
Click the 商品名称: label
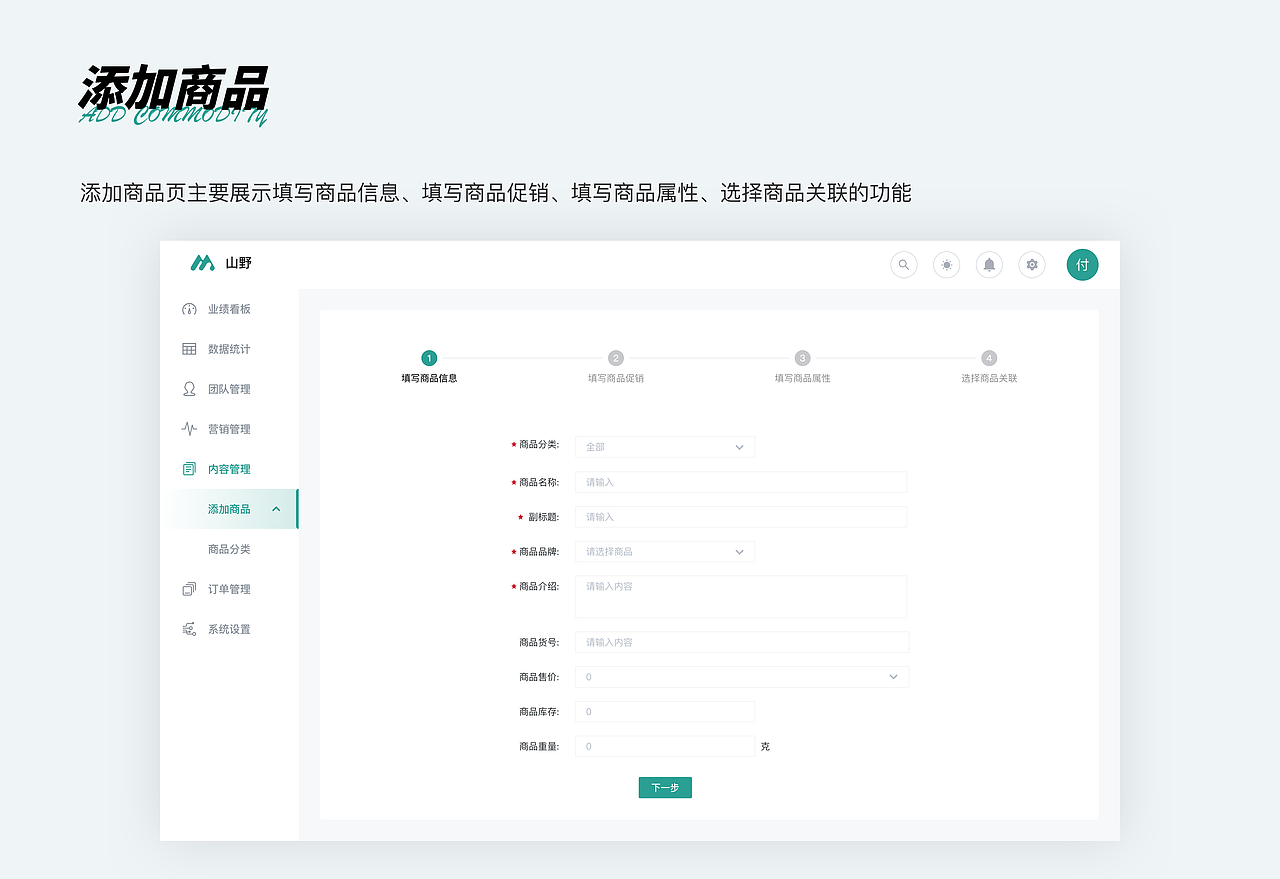click(539, 482)
